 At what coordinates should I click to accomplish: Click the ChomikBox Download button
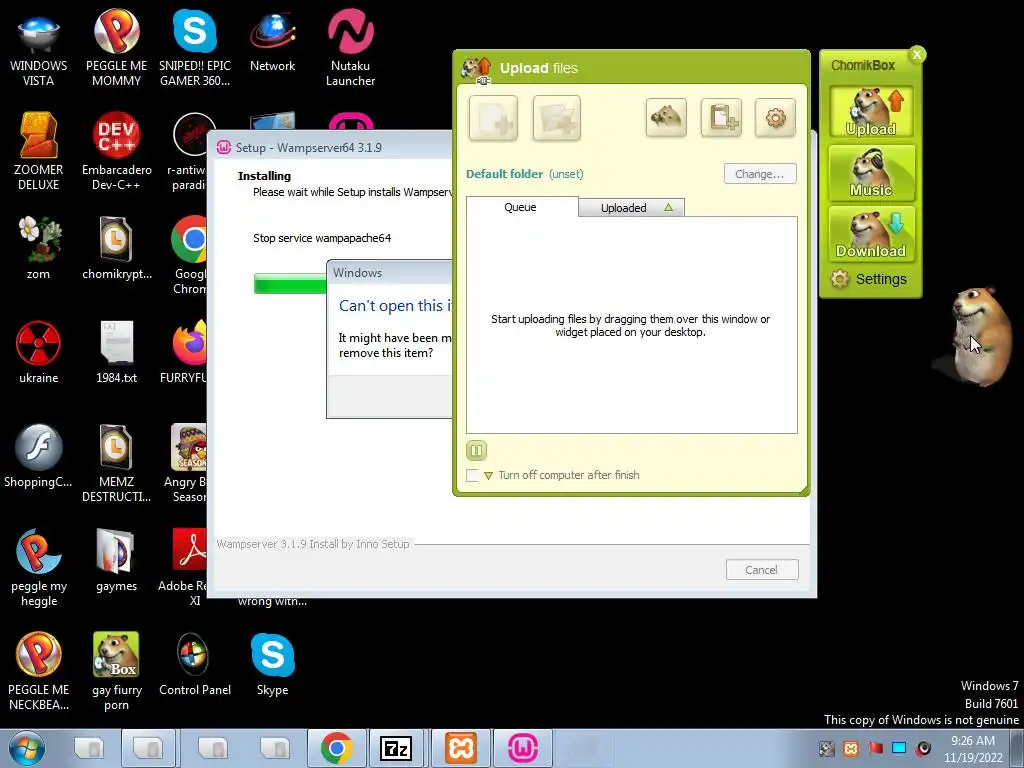(871, 234)
